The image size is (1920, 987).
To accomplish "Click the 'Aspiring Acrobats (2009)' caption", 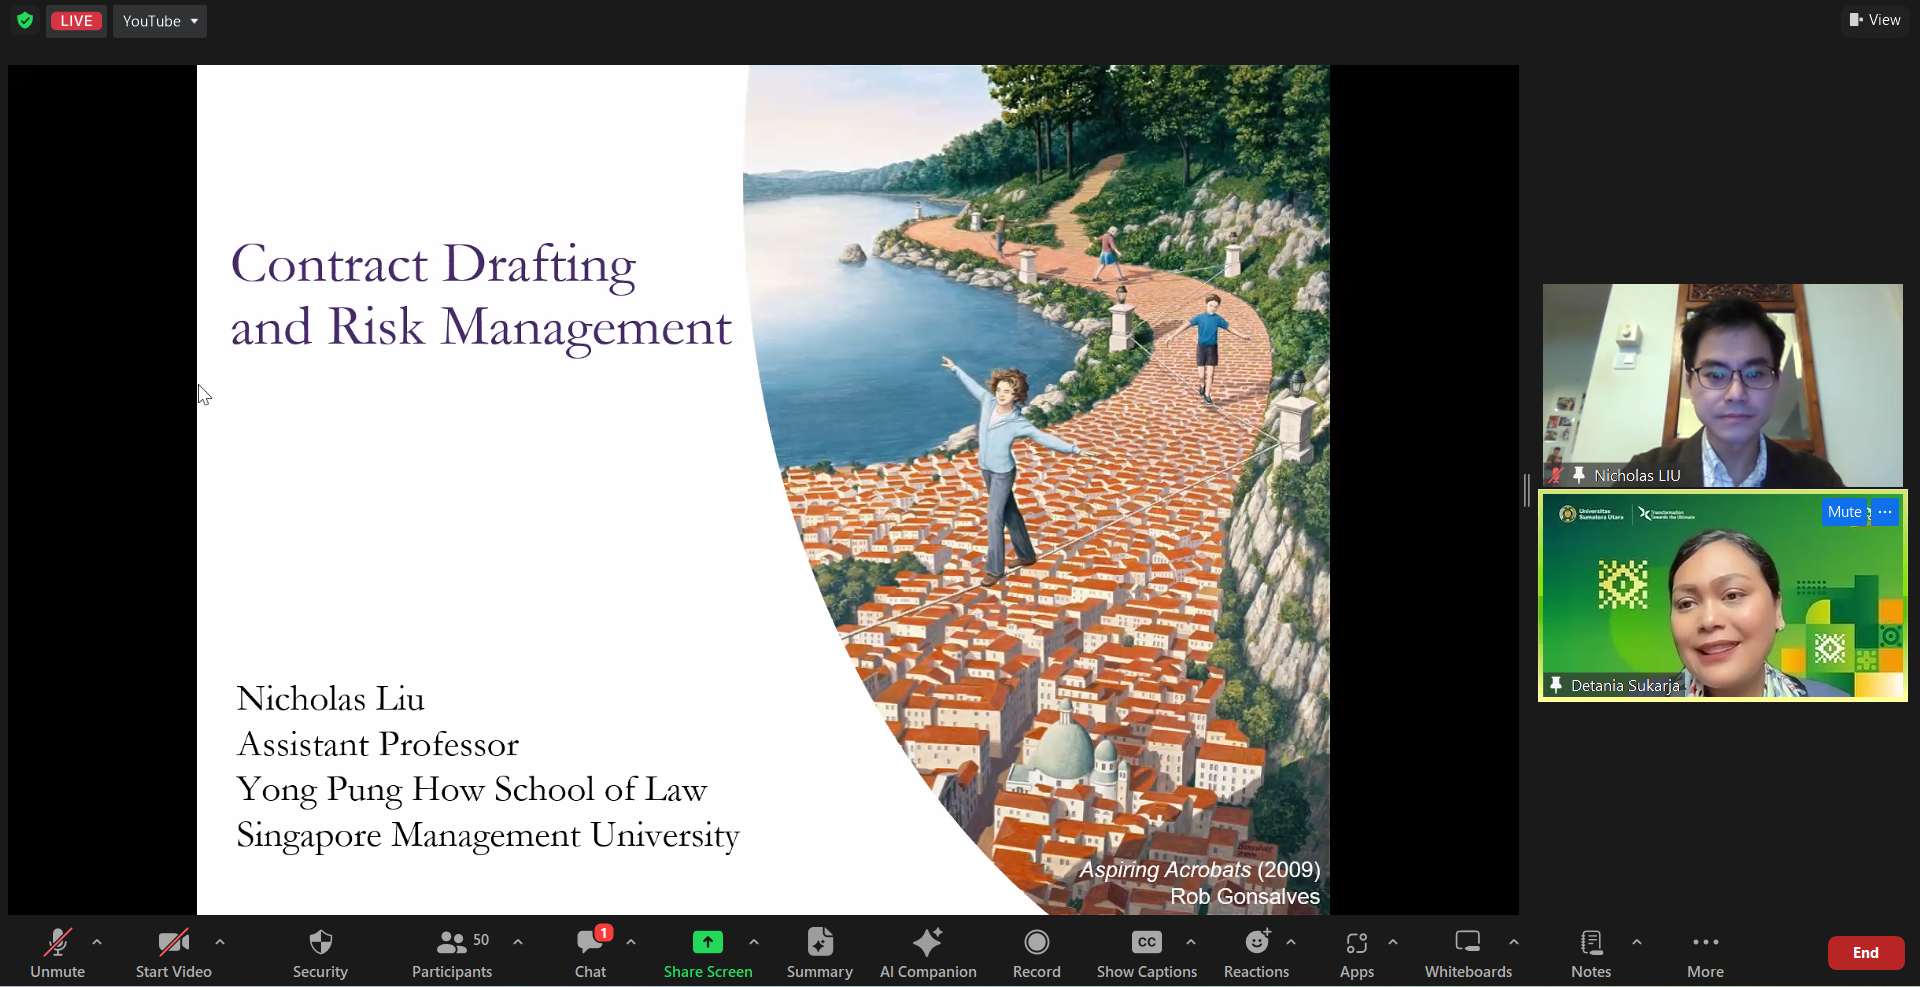I will click(x=1200, y=870).
